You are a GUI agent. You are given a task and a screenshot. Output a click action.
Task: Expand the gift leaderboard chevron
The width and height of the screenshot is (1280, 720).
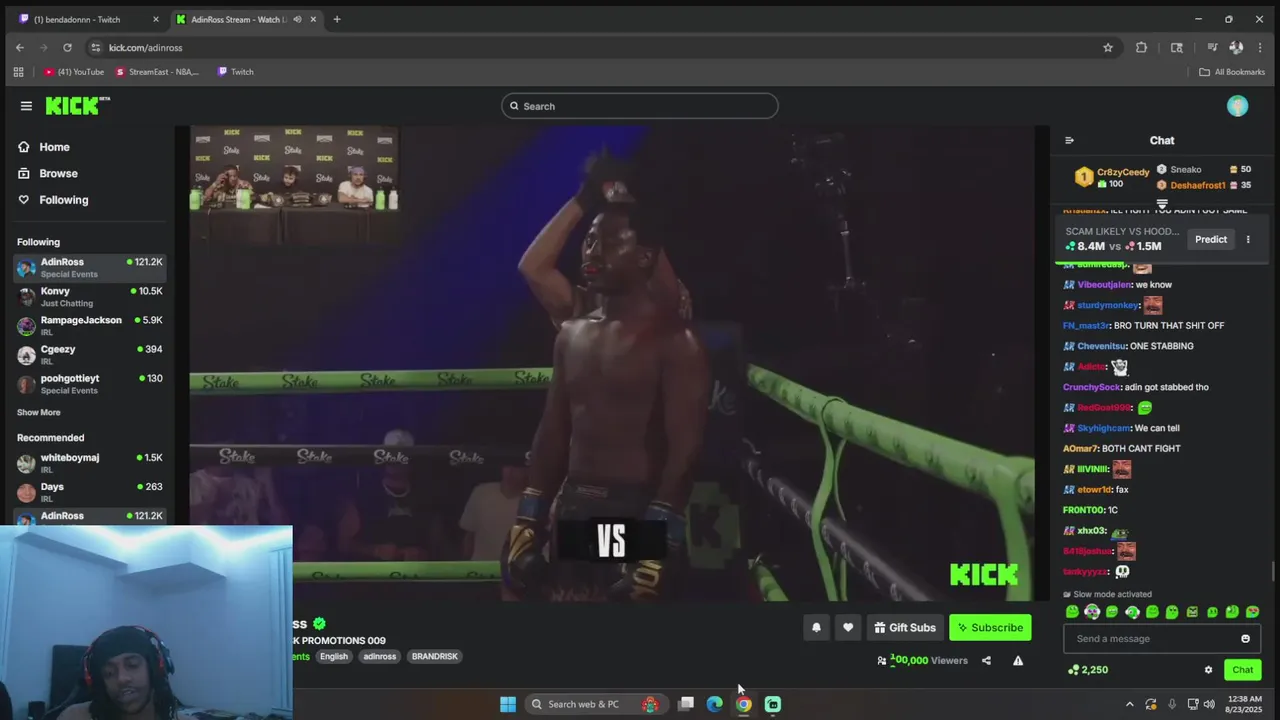click(1162, 204)
